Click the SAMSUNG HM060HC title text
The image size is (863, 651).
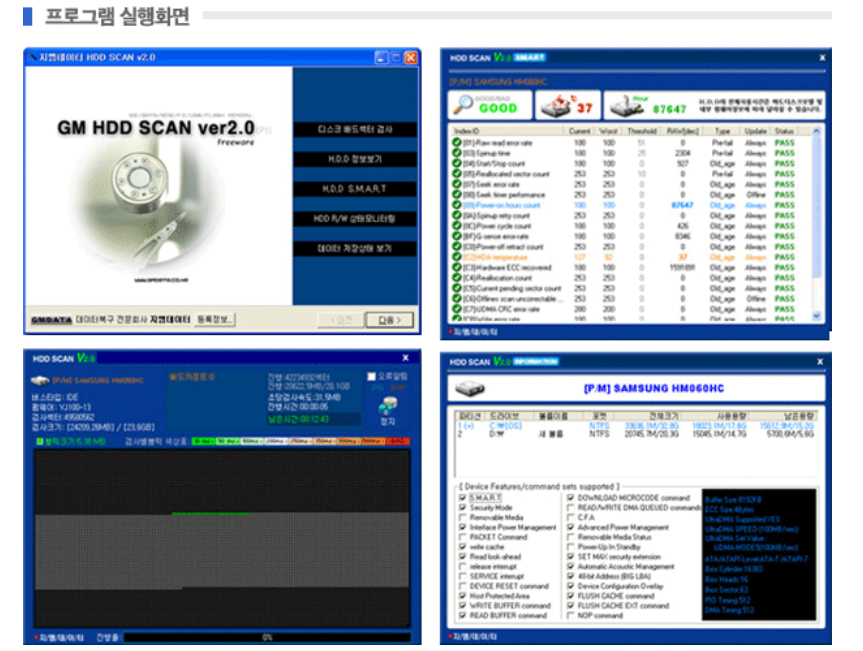(654, 389)
